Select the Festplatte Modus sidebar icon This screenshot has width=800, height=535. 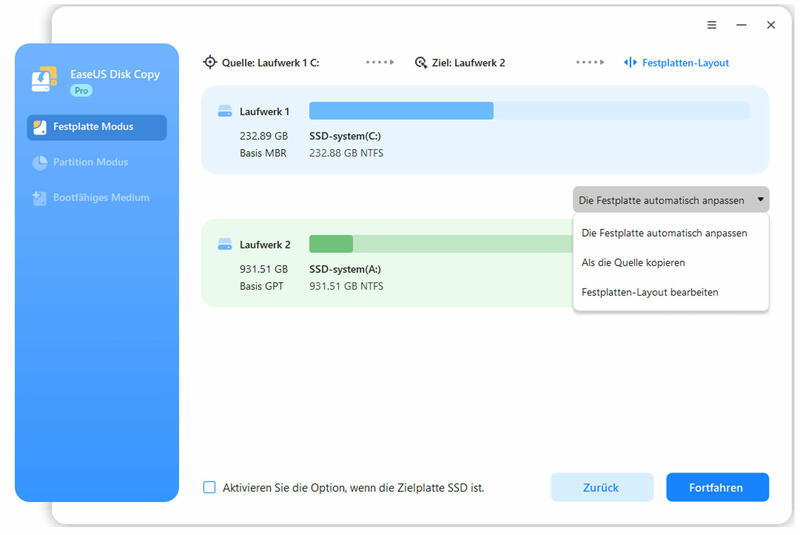(40, 127)
